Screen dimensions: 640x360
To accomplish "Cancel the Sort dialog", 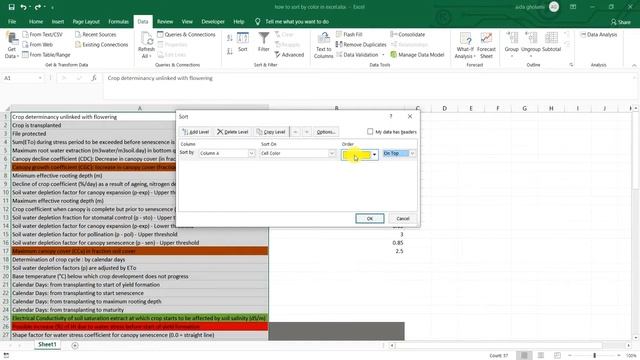I will pyautogui.click(x=403, y=218).
